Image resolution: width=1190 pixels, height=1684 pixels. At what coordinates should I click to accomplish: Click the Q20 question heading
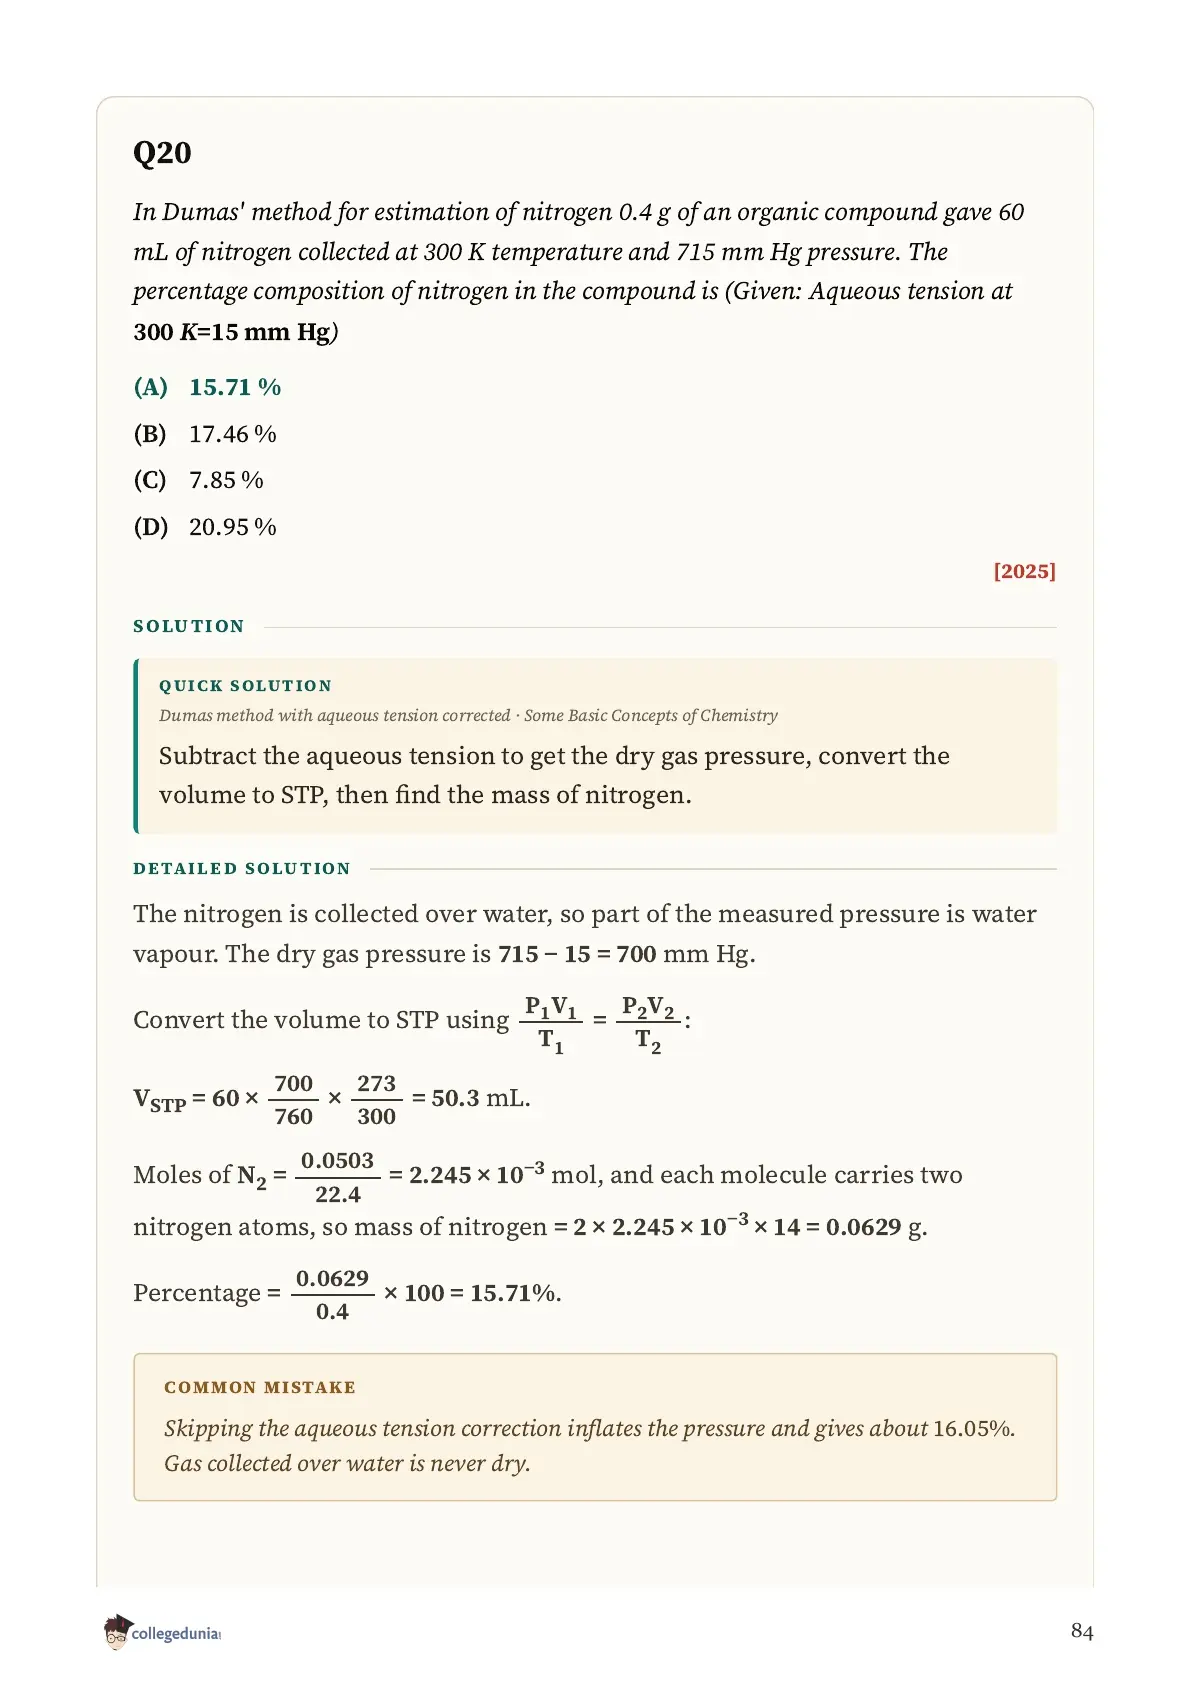[162, 153]
